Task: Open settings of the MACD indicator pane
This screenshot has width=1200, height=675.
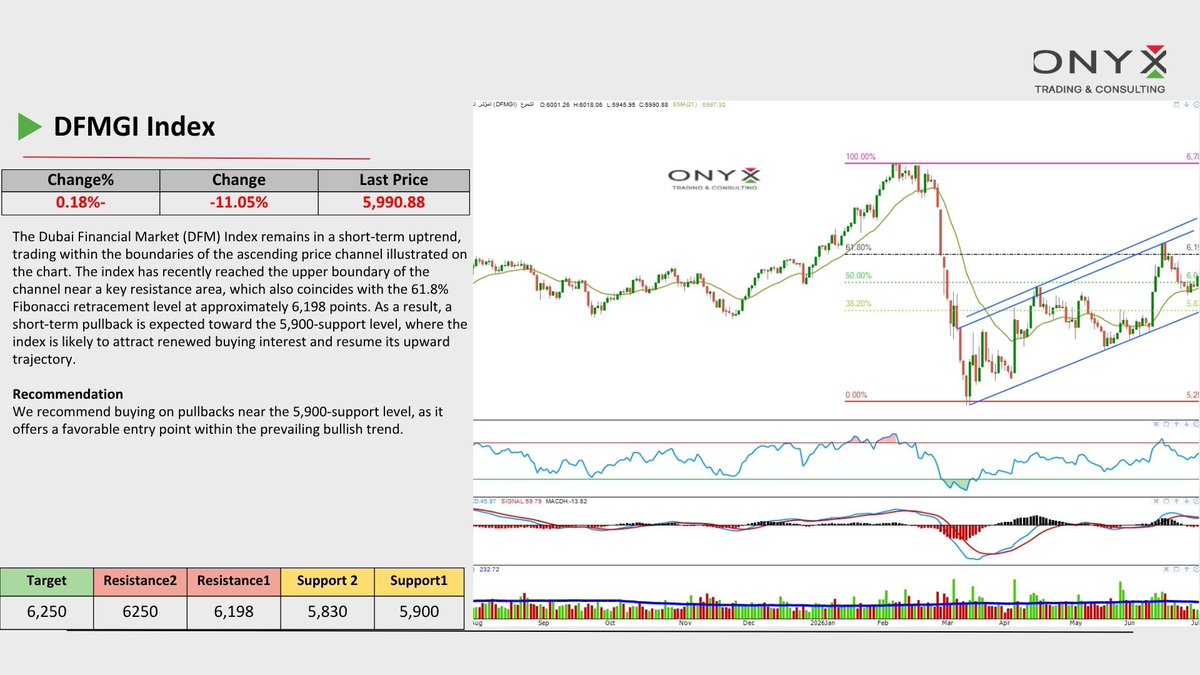Action: coord(1197,501)
